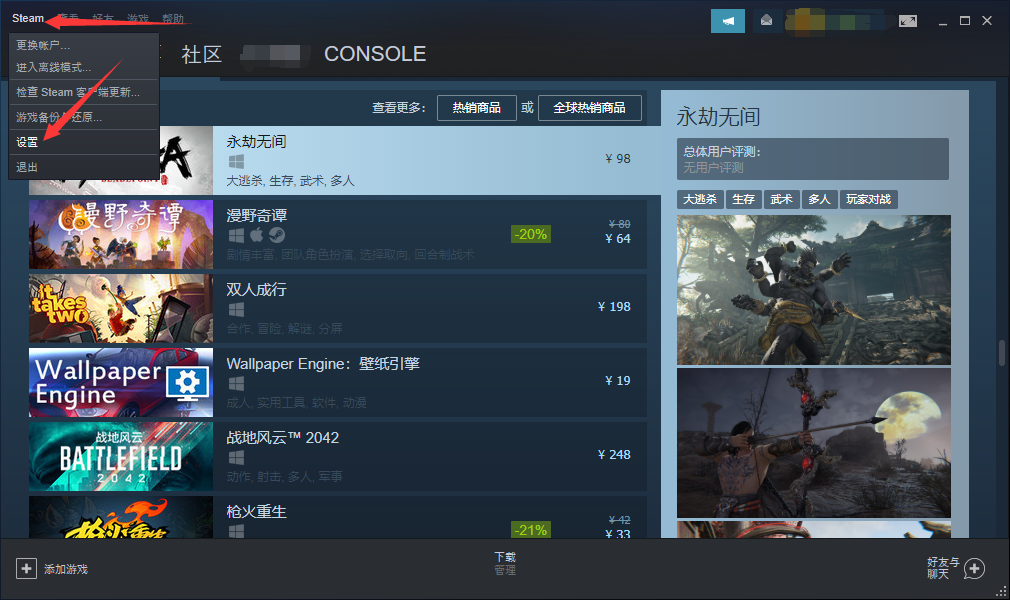Screen dimensions: 1010x600
Task: Click the 漫野奇谭 title text
Action: click(x=256, y=216)
